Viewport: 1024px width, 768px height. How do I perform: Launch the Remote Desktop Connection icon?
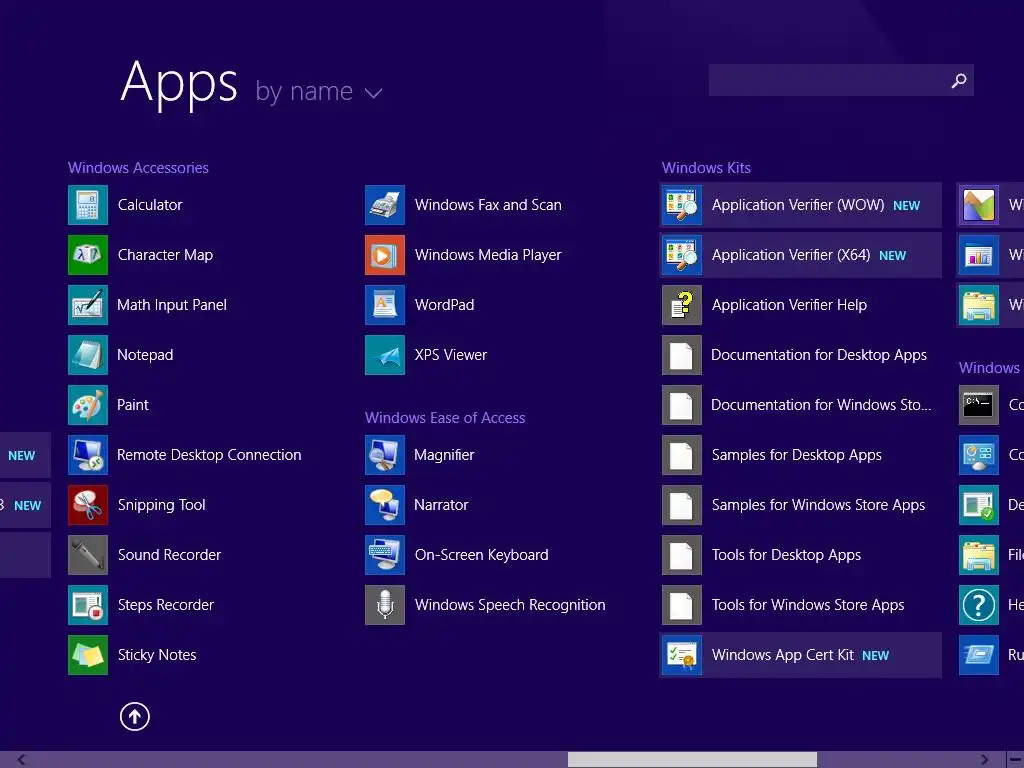tap(88, 455)
